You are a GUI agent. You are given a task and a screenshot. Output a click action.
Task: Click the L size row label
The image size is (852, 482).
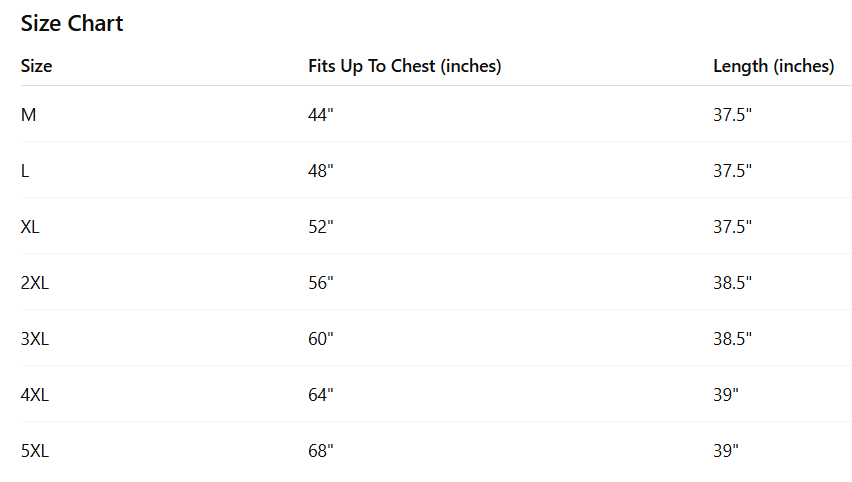[x=25, y=171]
